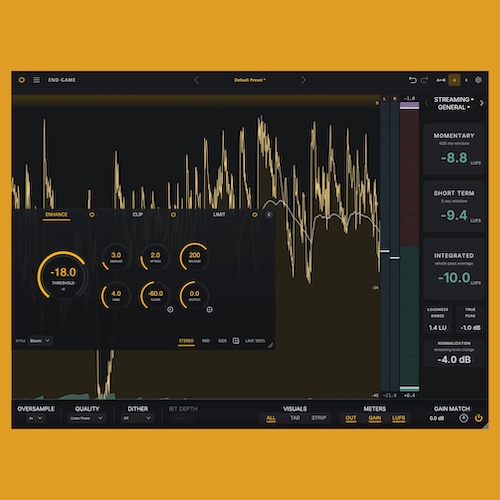Click the 0.0 Output knob

(194, 295)
